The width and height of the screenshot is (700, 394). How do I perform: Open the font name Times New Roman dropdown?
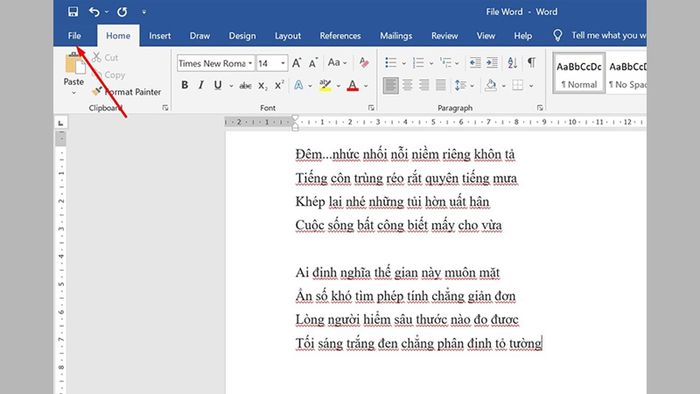[x=250, y=63]
